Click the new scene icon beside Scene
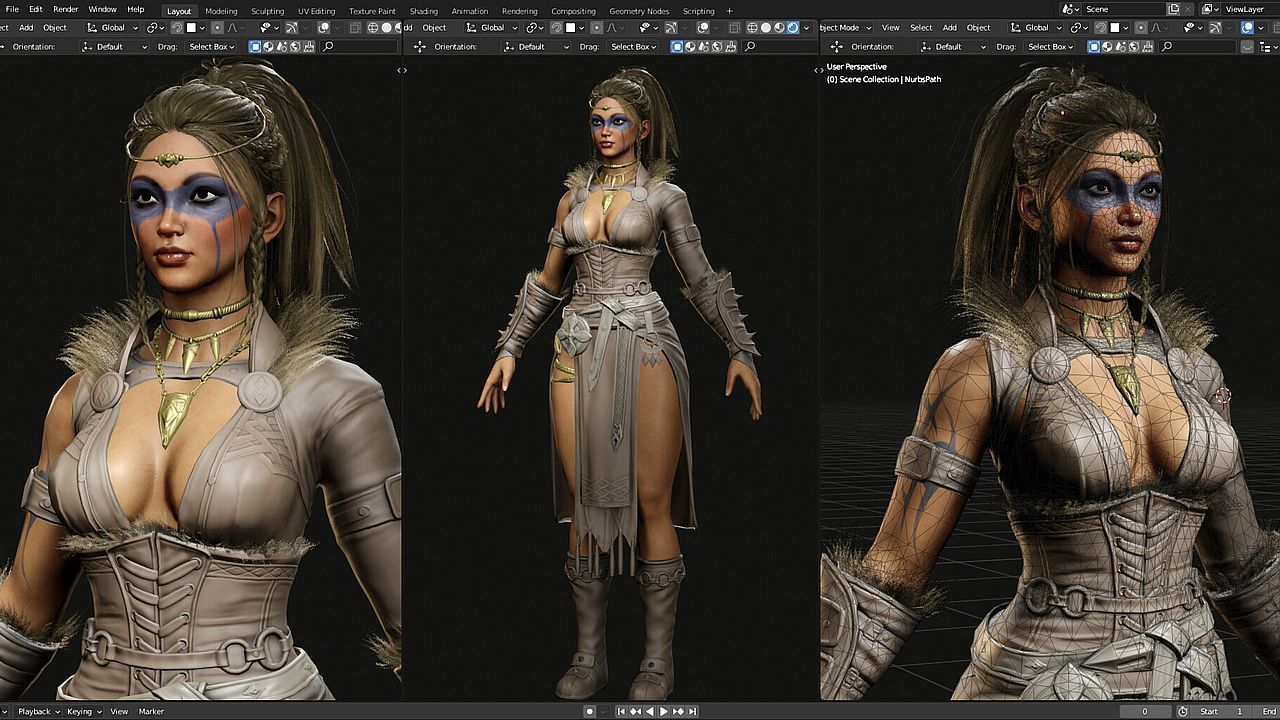This screenshot has height=720, width=1280. click(x=1173, y=9)
